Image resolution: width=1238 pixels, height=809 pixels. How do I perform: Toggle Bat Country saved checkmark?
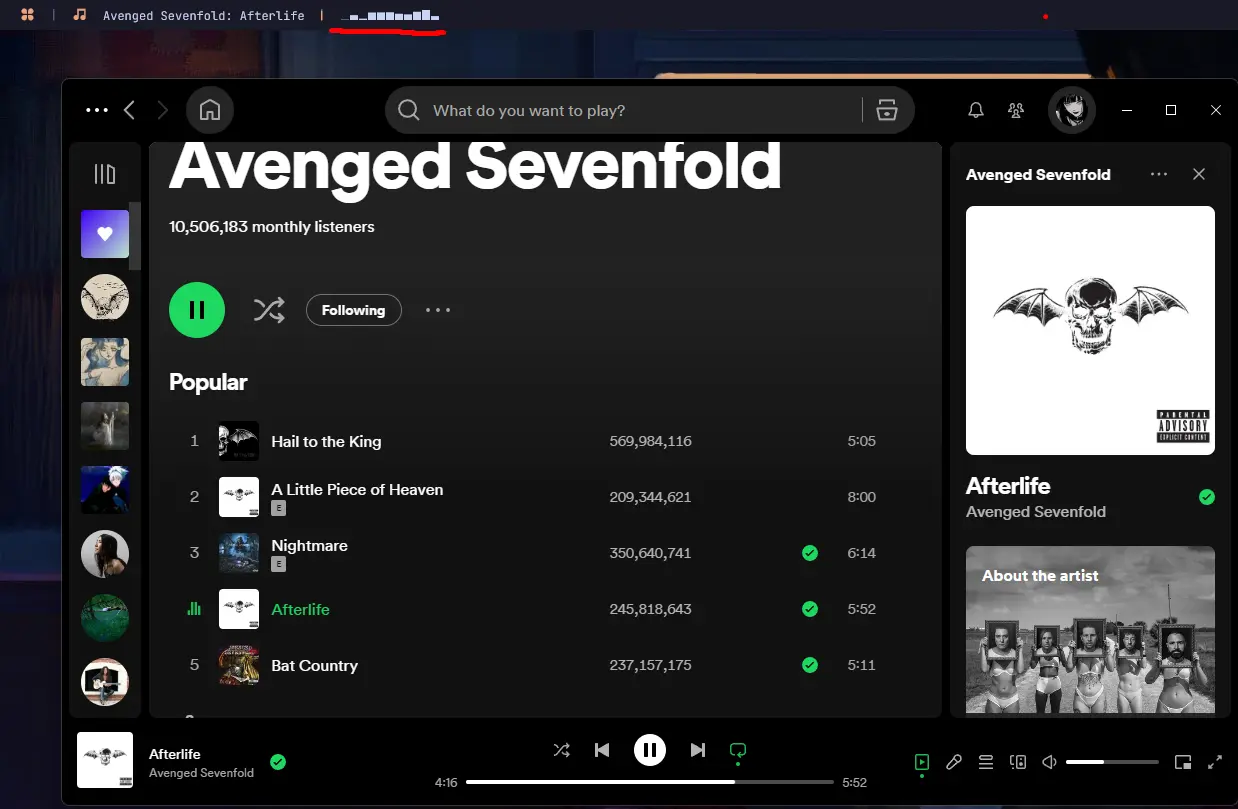tap(810, 665)
